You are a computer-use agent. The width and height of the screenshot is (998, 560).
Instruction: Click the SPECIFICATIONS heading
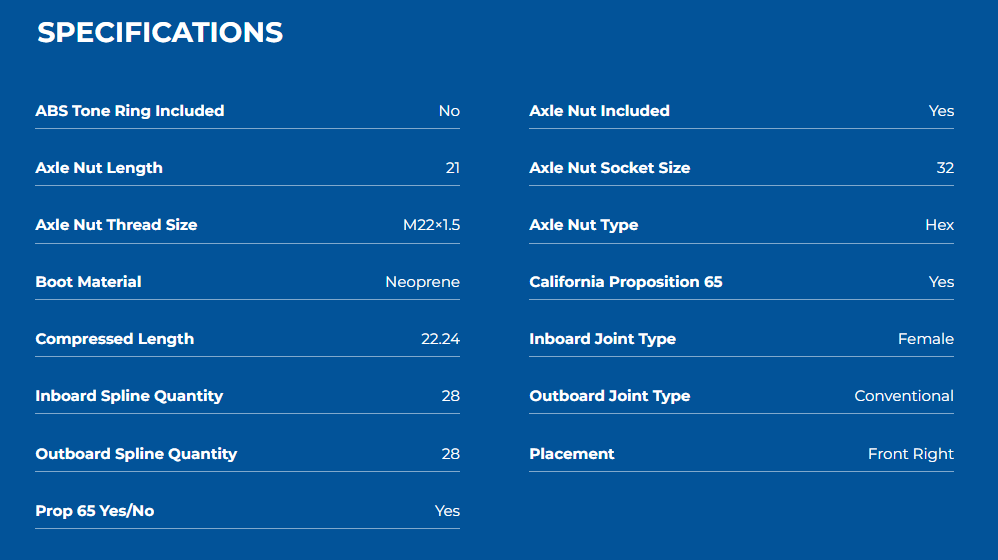point(160,33)
